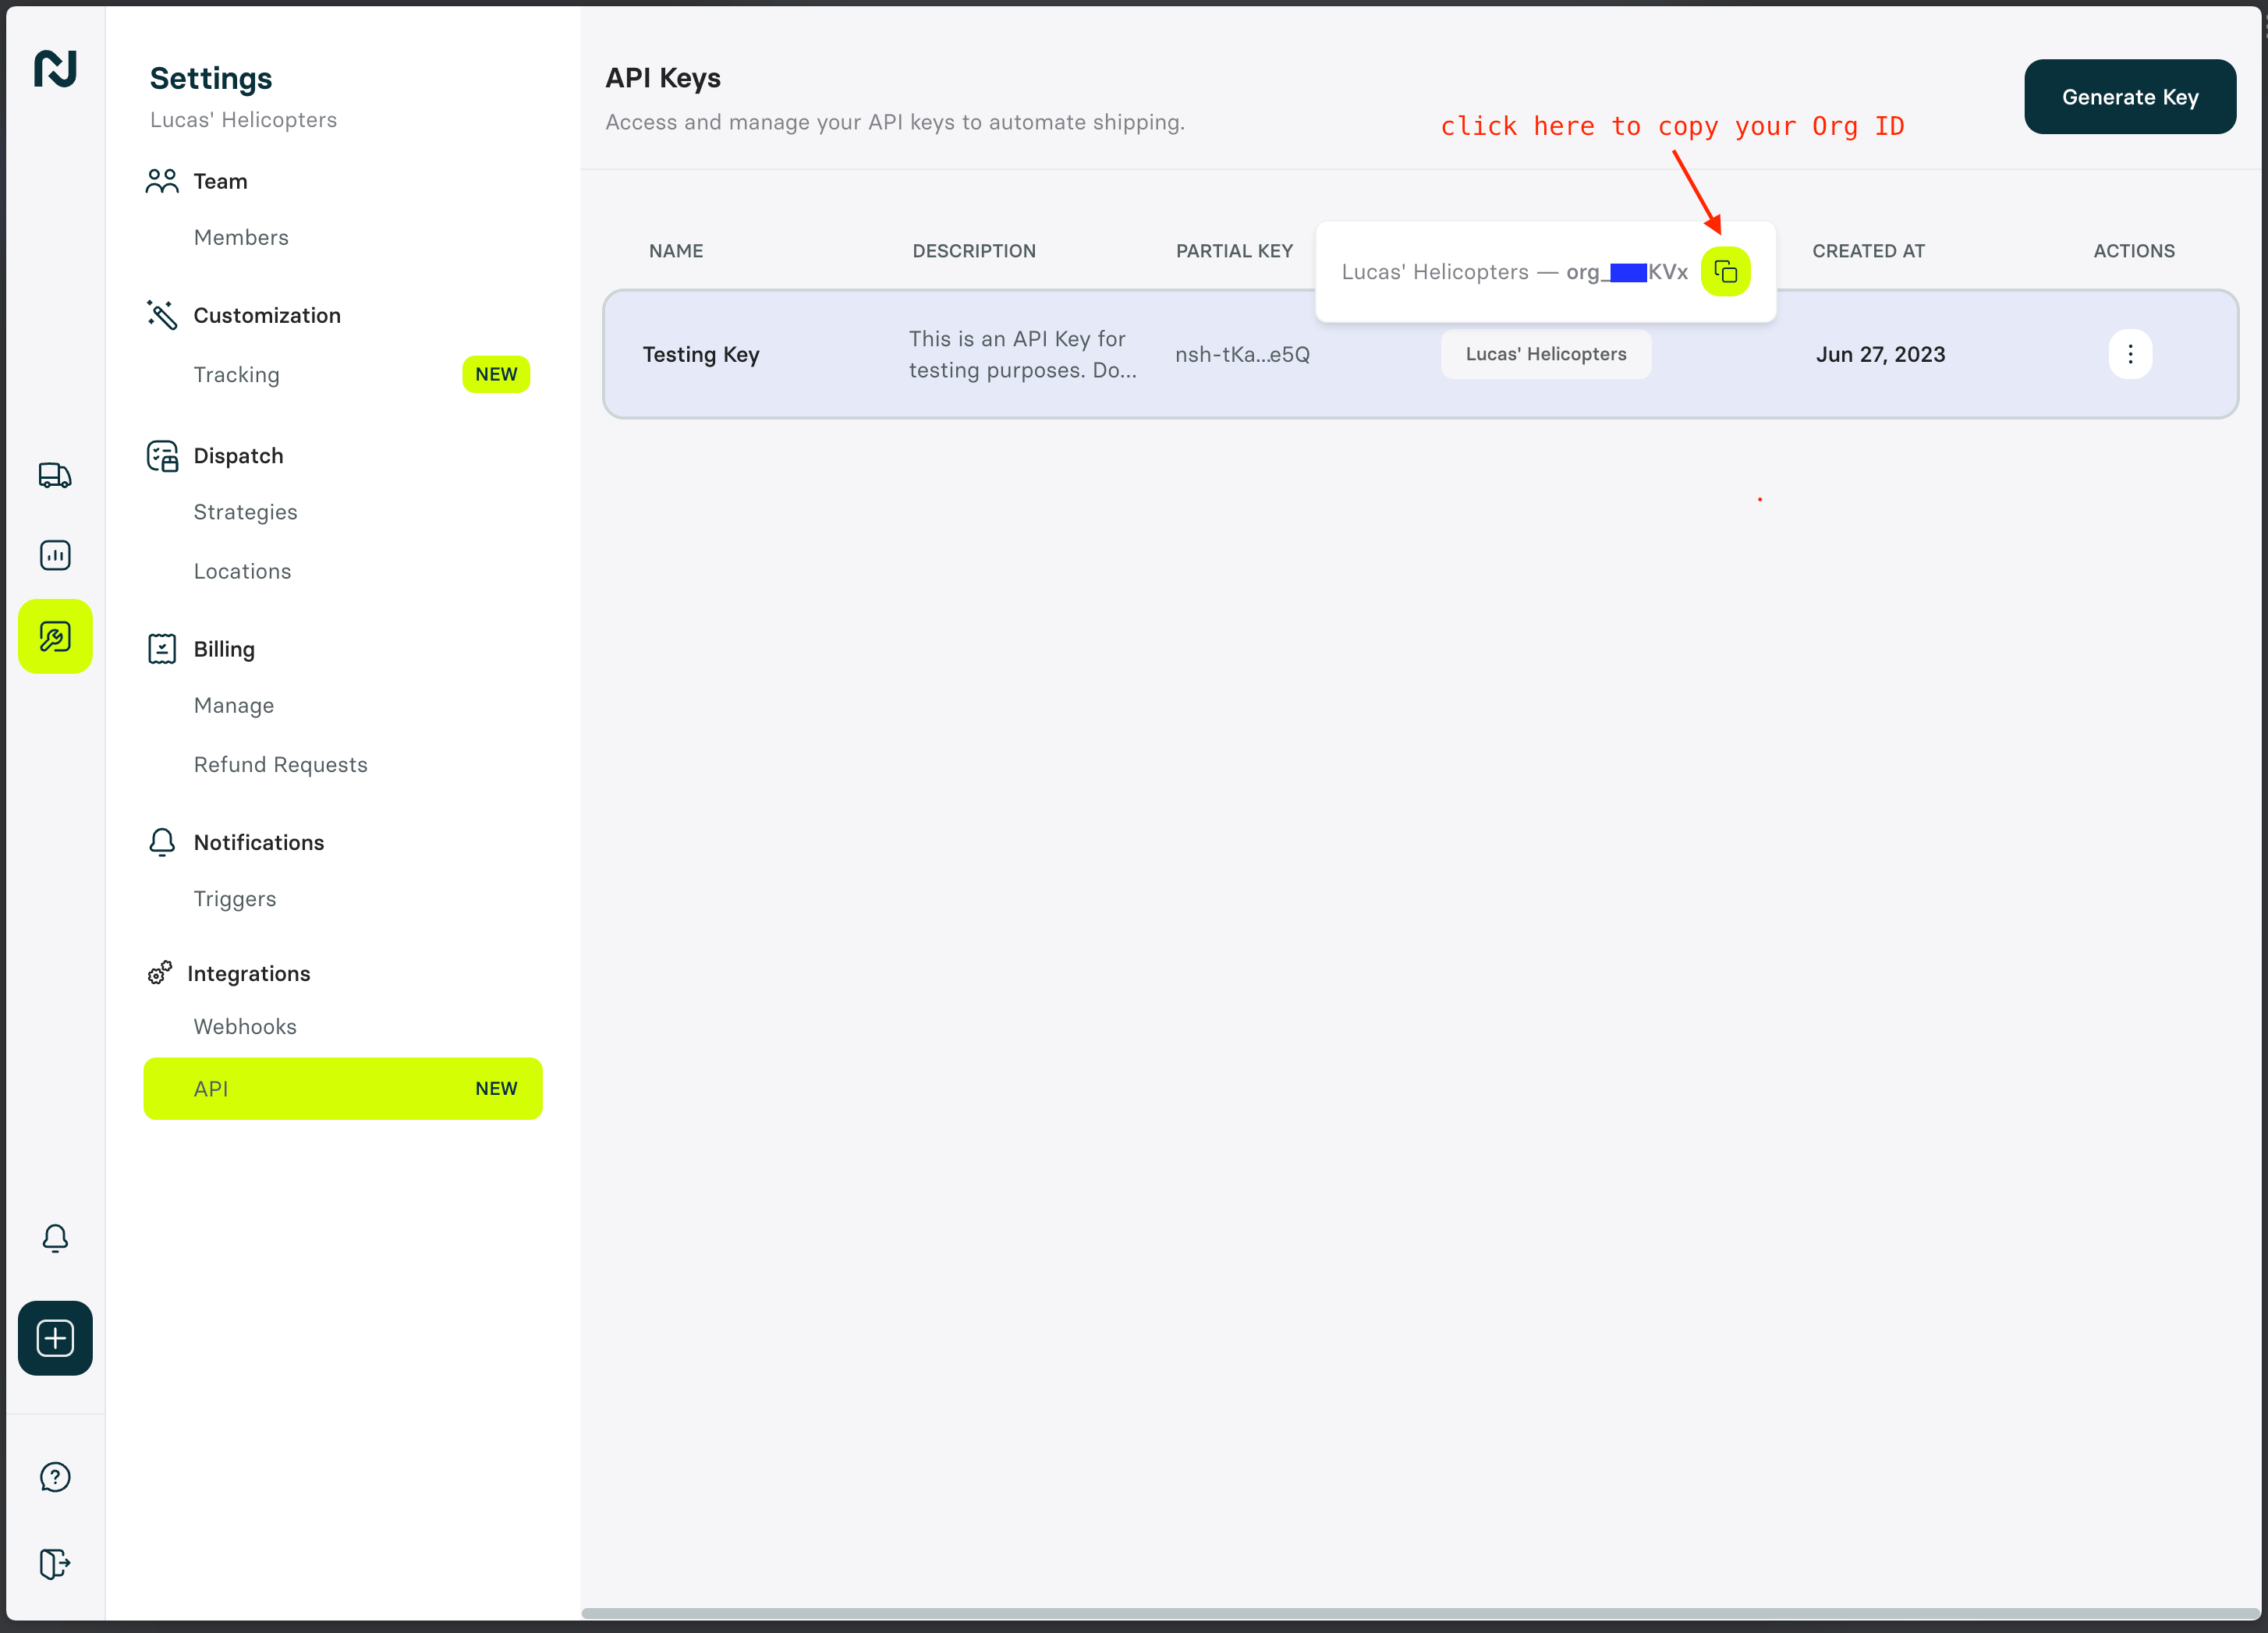Navigate to Locations settings

[x=243, y=571]
